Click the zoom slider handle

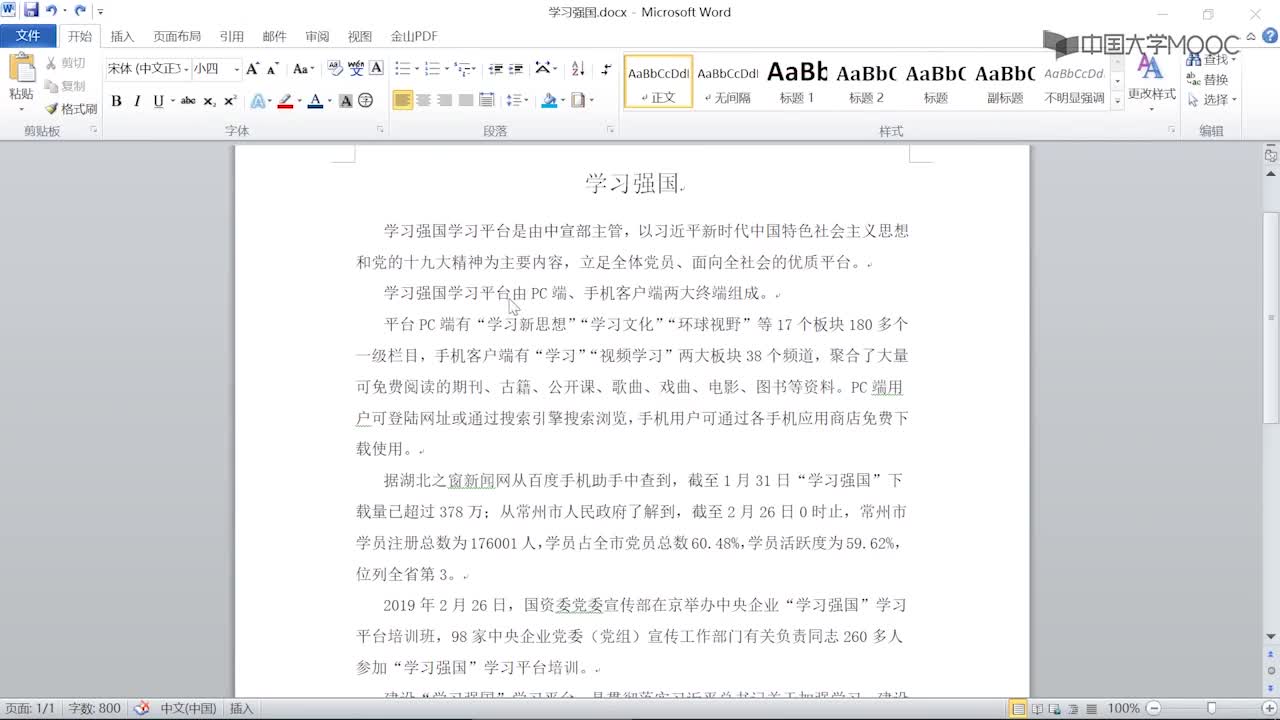1211,709
